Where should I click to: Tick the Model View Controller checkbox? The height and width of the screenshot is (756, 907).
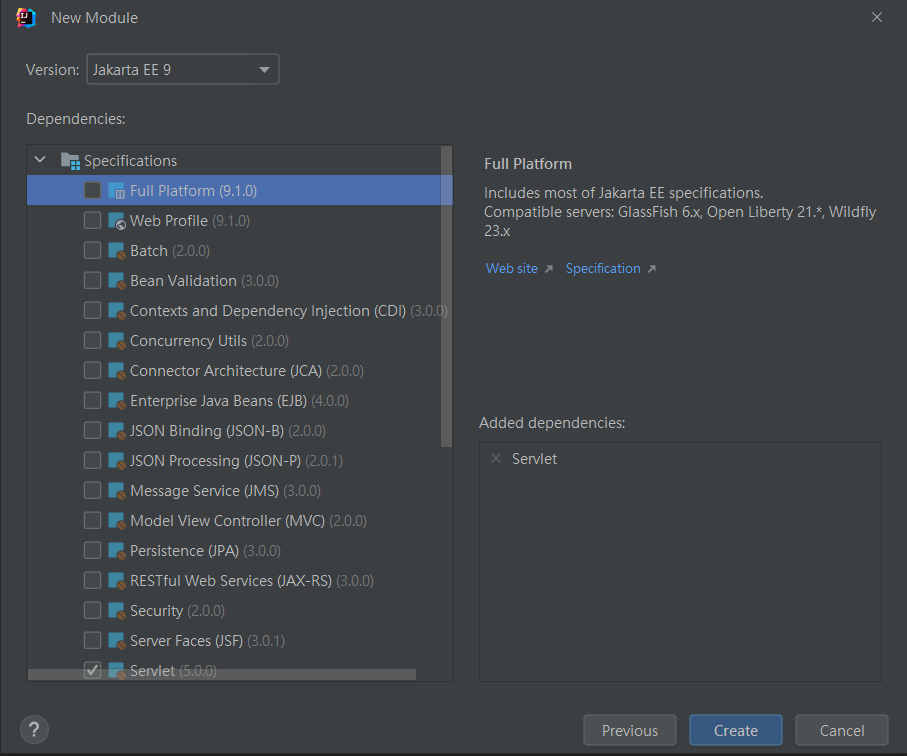[93, 521]
